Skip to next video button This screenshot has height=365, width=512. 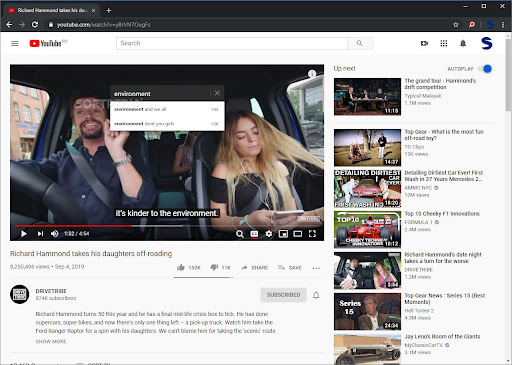point(40,234)
